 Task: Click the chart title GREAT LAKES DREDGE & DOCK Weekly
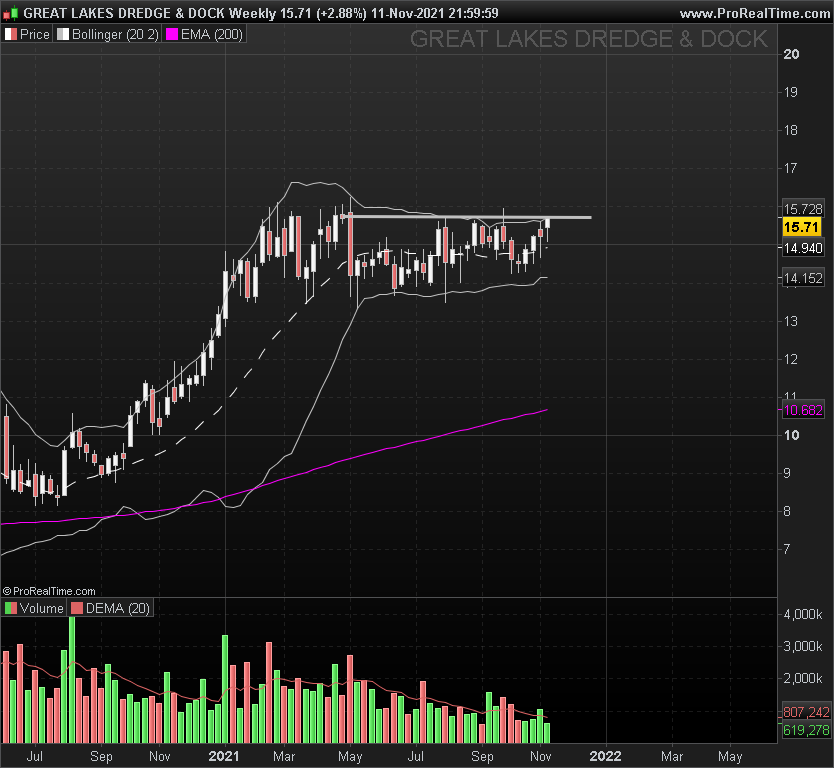151,13
